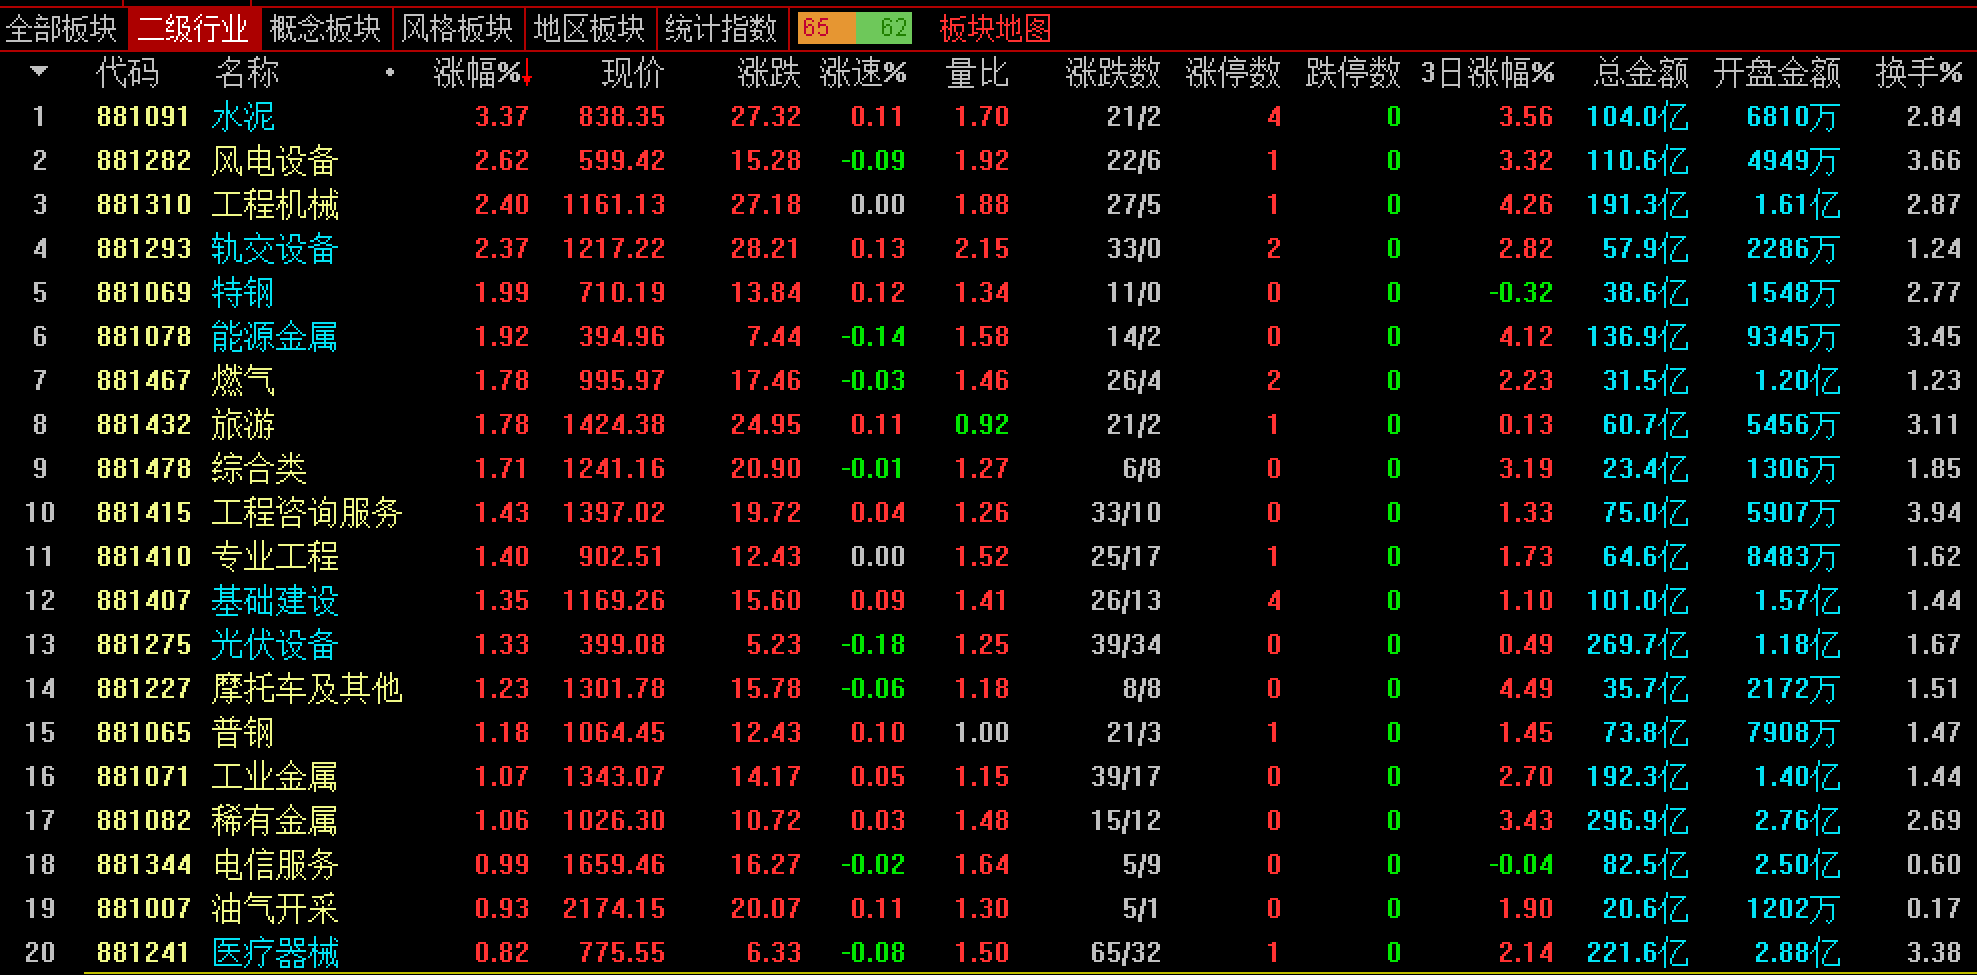Click 涨幅 value 3.37 for 水泥
This screenshot has height=975, width=1977.
pos(502,117)
